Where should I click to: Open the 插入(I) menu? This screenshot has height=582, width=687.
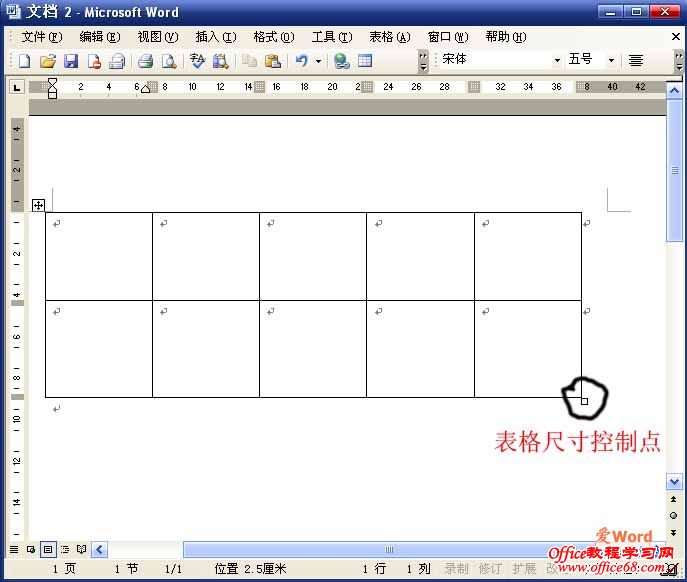216,37
